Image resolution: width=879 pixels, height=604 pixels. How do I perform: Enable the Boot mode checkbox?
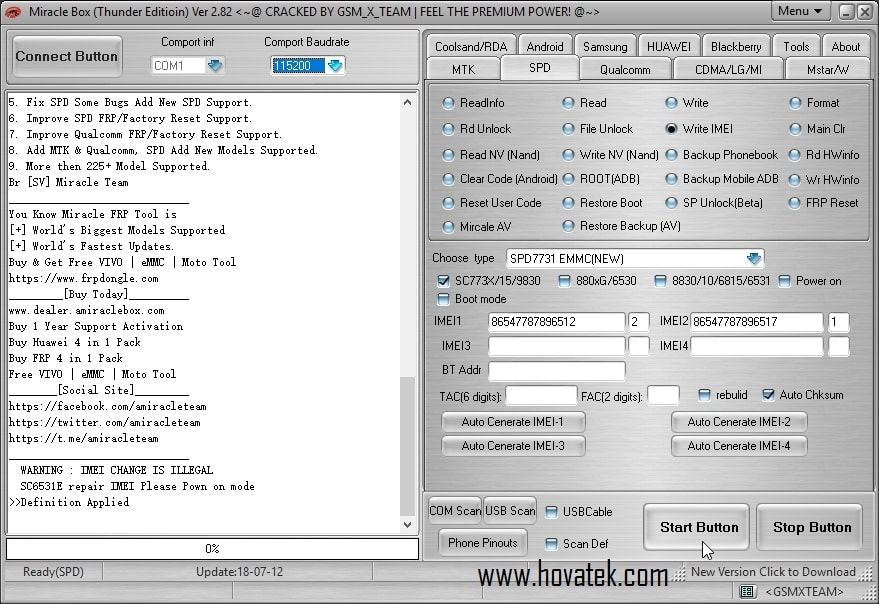443,299
